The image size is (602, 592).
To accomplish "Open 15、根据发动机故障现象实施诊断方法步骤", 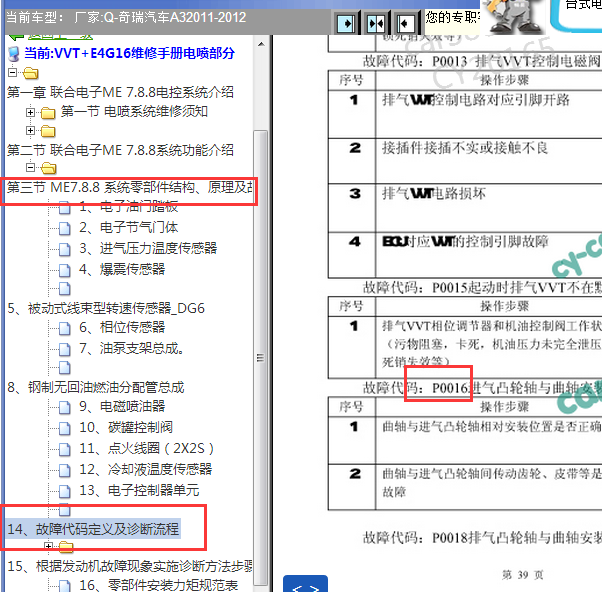I will tap(130, 566).
